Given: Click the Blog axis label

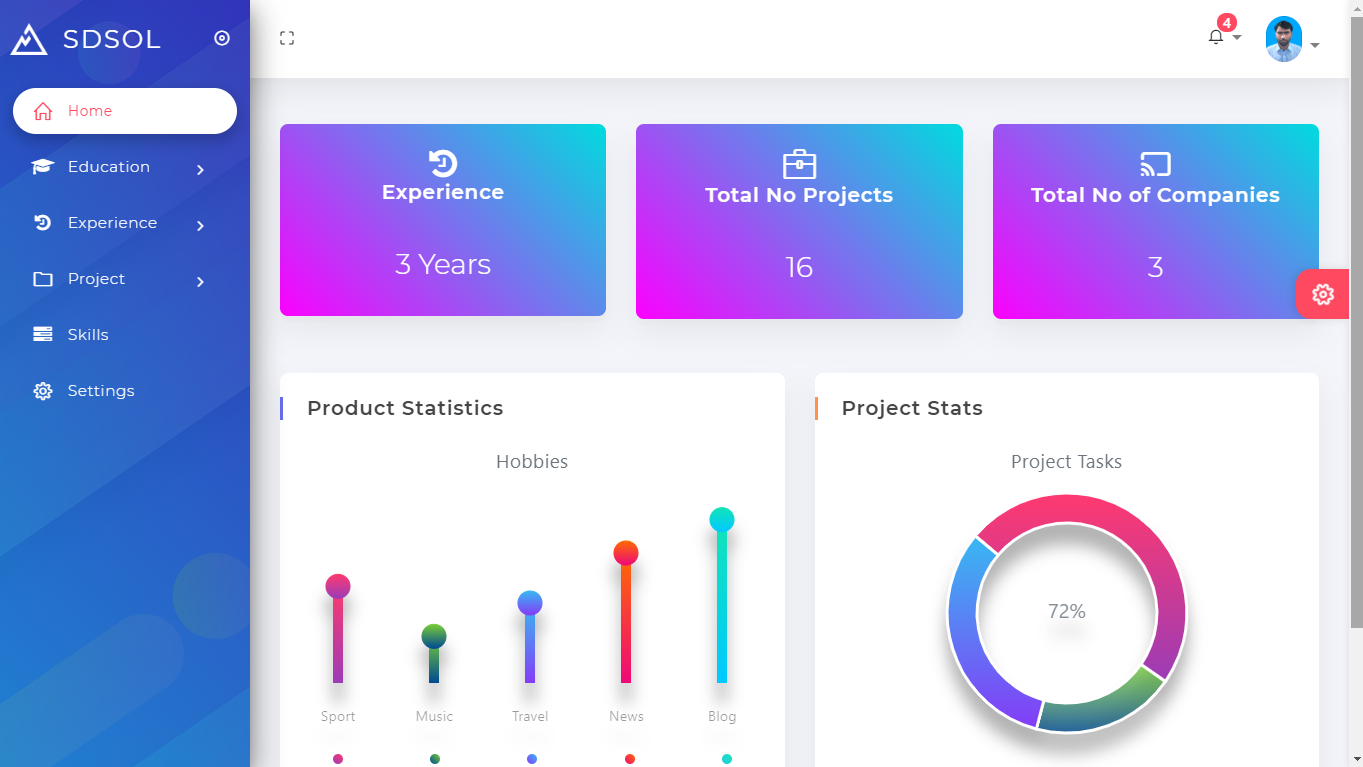Looking at the screenshot, I should pos(722,716).
